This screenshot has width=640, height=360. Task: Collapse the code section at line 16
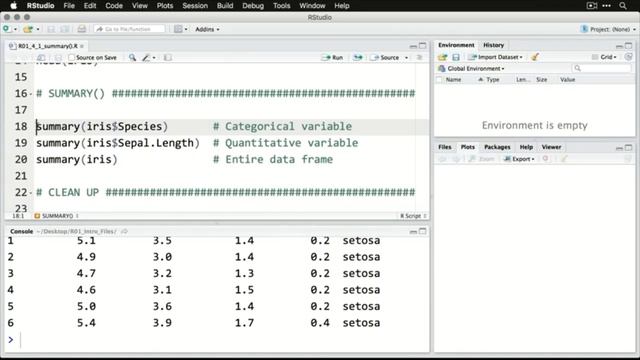(31, 94)
